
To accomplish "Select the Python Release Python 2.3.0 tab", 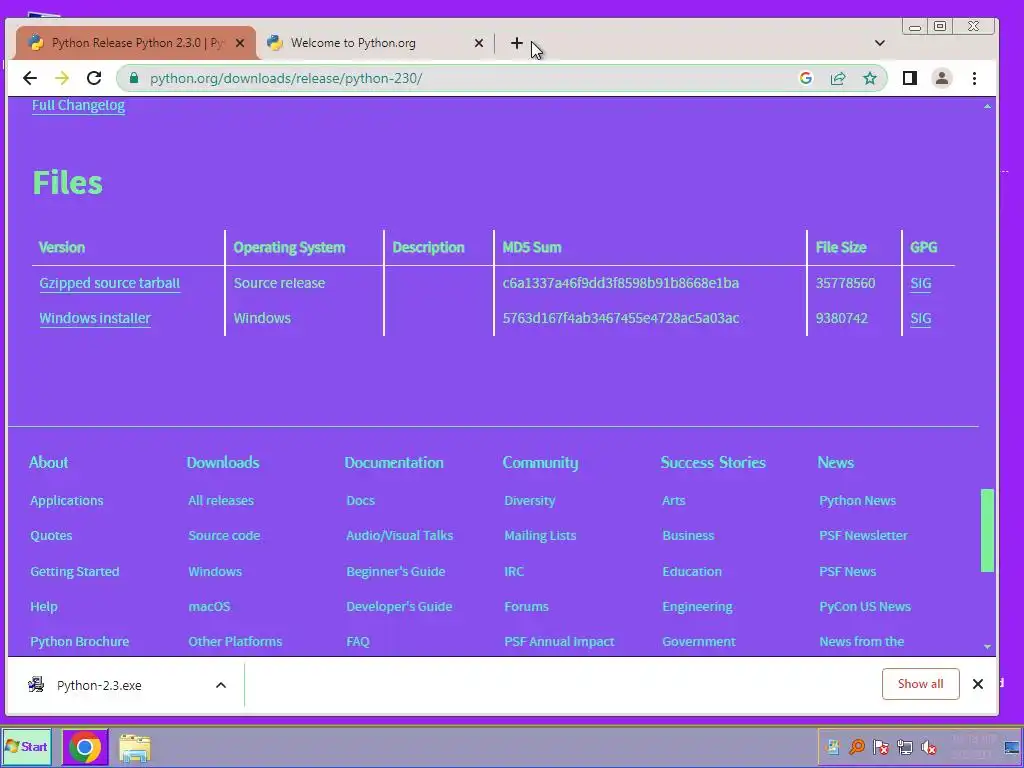I will point(136,43).
